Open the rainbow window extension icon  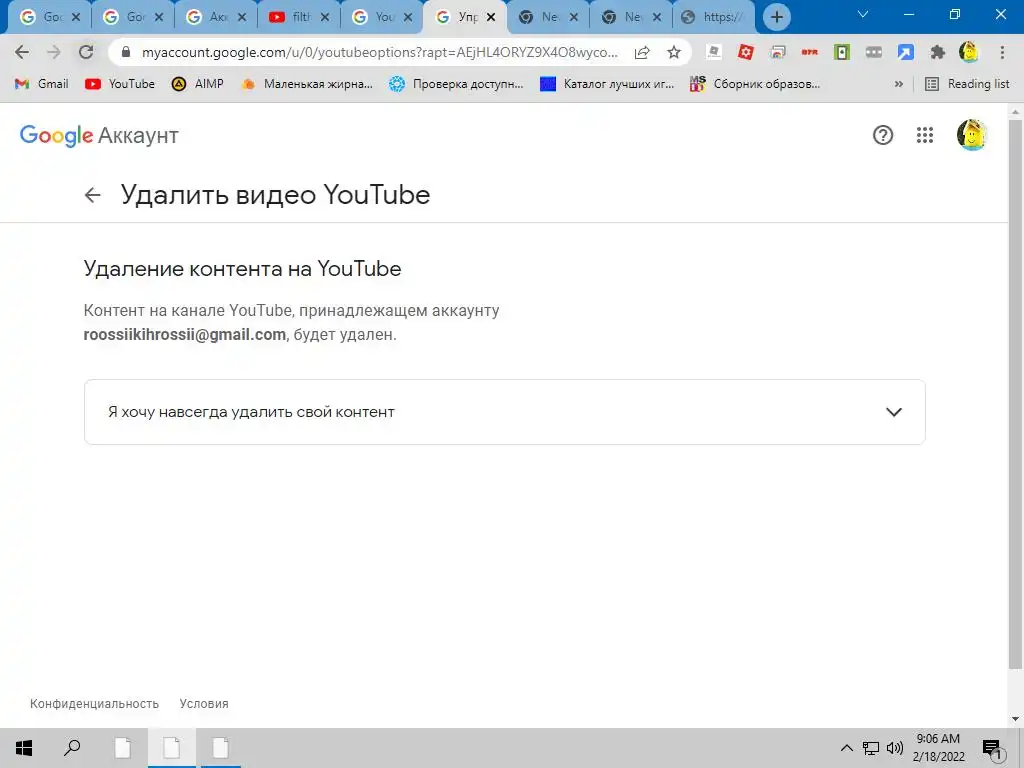tap(778, 52)
